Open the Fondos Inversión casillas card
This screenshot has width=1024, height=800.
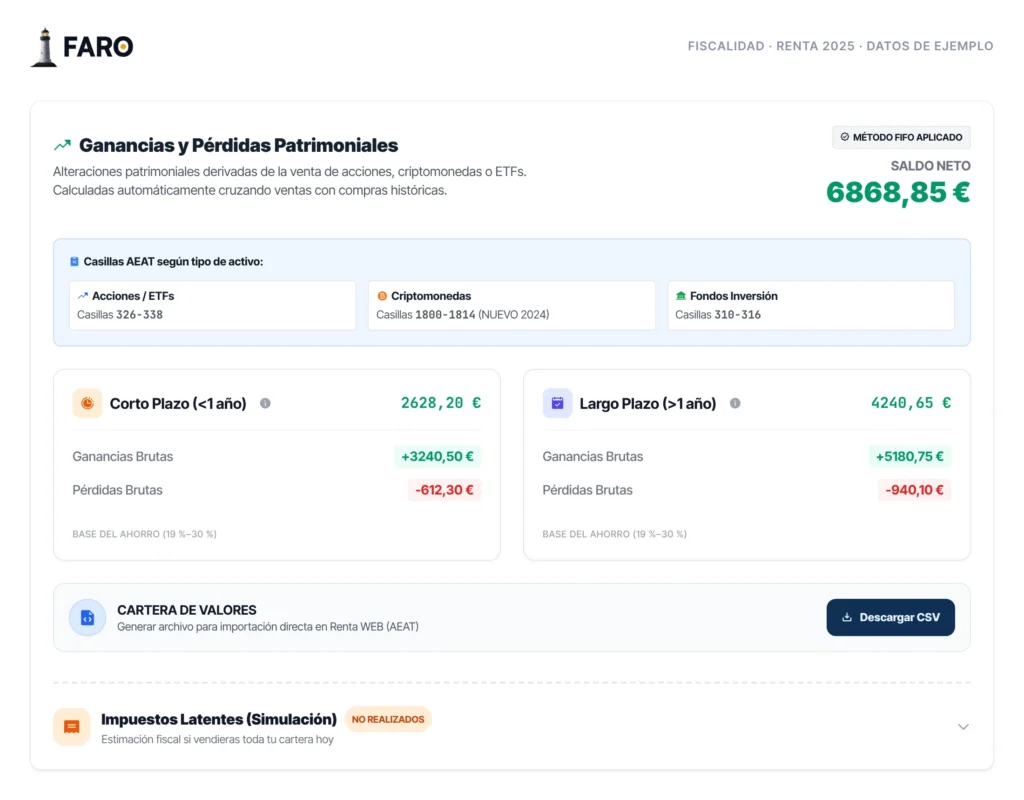[x=810, y=305]
